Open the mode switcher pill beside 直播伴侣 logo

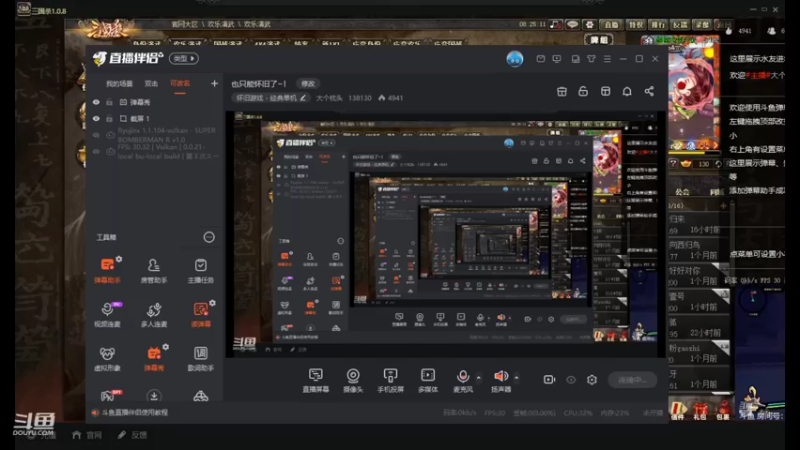tap(184, 59)
